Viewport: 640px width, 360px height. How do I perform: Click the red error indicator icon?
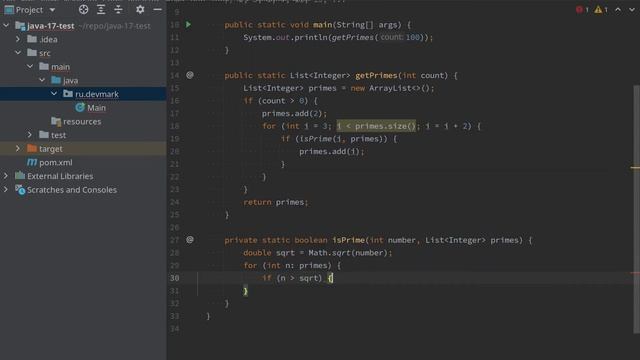pos(579,9)
